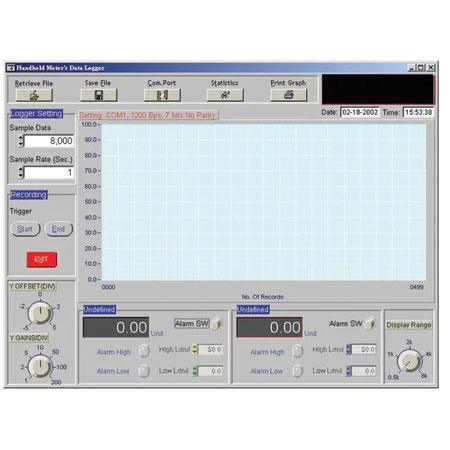Open the Com.Port connection icon button

coord(162,95)
